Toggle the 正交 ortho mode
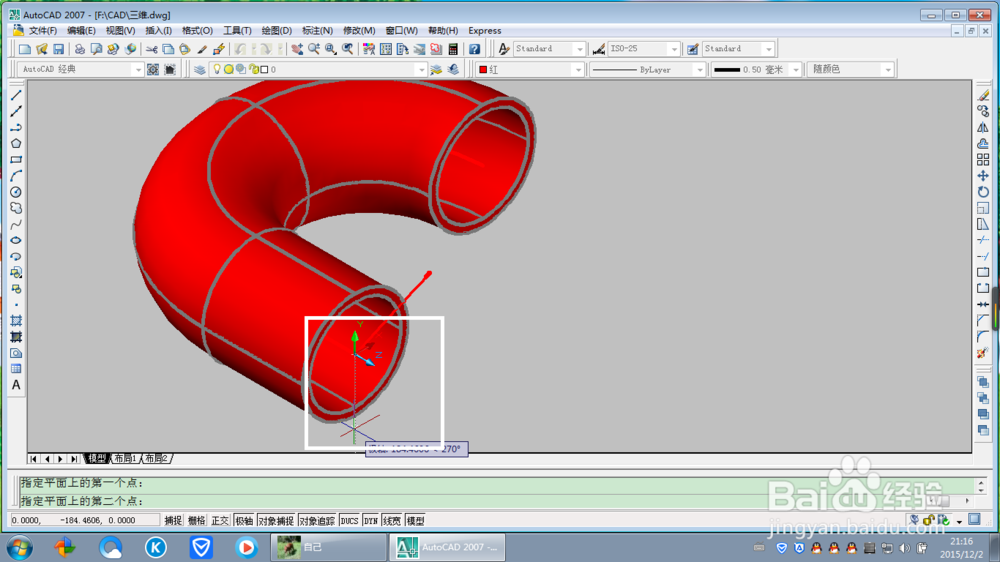 pos(219,521)
